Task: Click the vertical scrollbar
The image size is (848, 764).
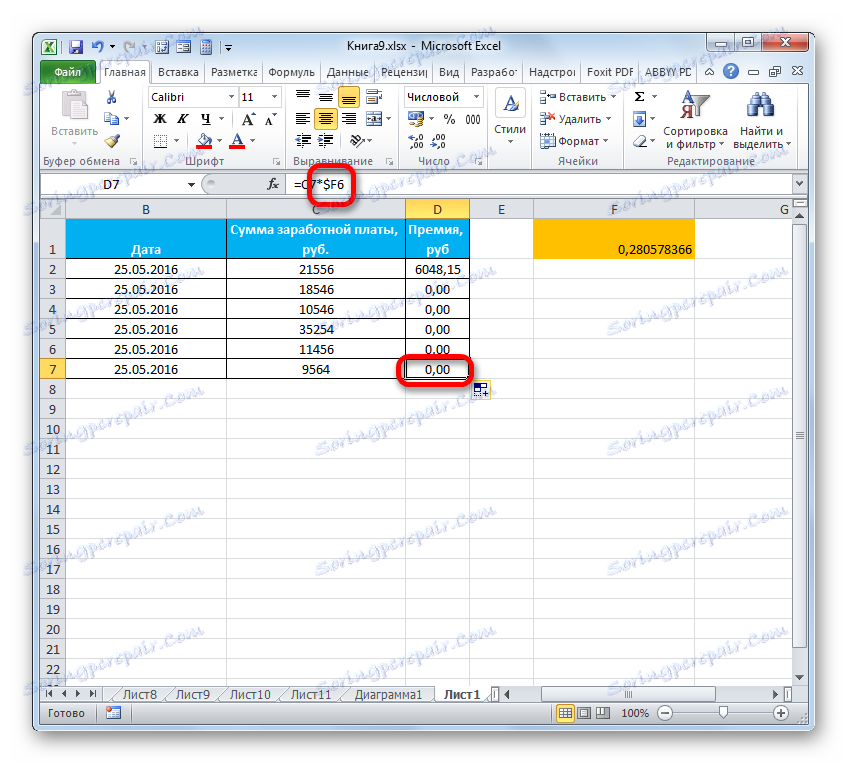Action: coord(799,436)
